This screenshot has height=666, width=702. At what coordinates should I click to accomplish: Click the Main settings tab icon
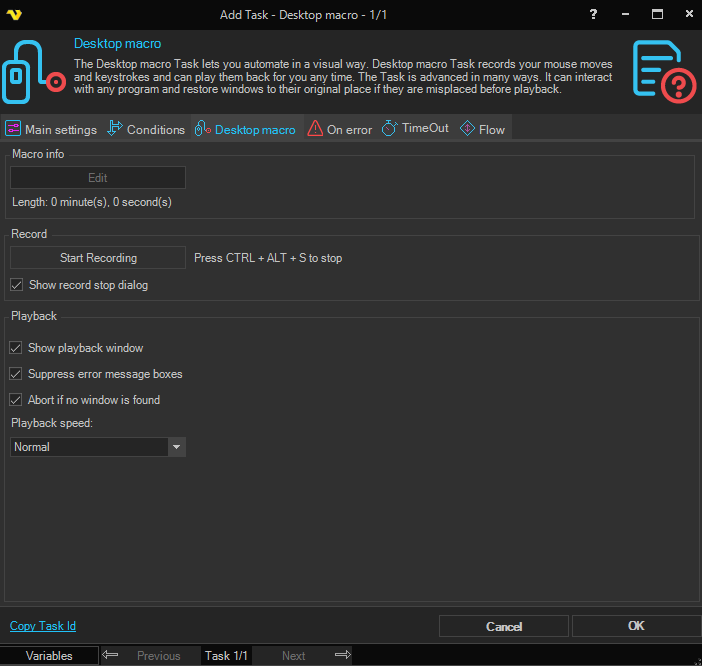[13, 129]
